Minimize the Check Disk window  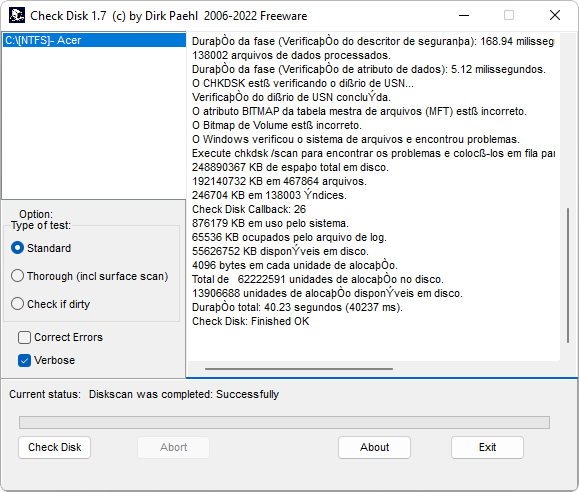coord(464,16)
